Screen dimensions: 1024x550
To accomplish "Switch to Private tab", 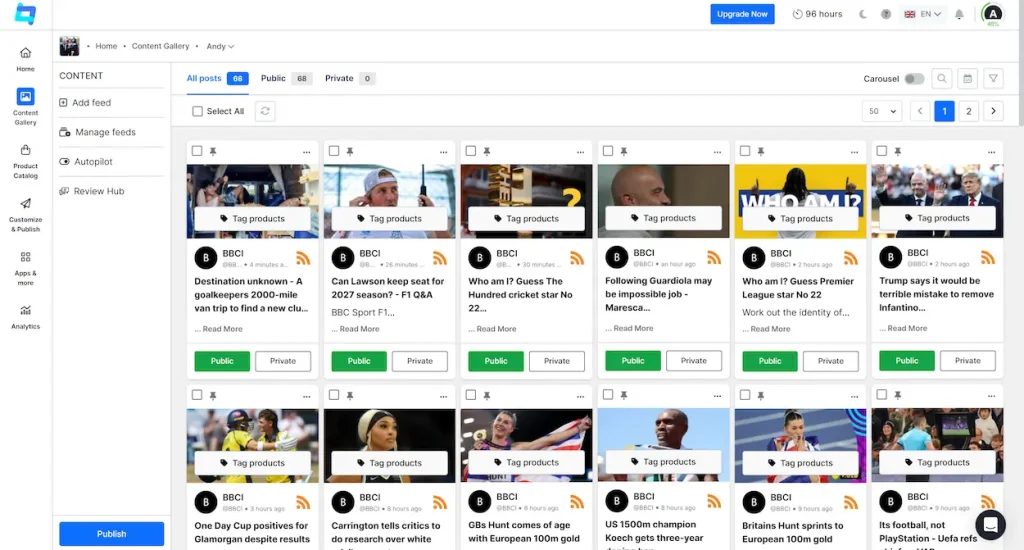I will [349, 78].
